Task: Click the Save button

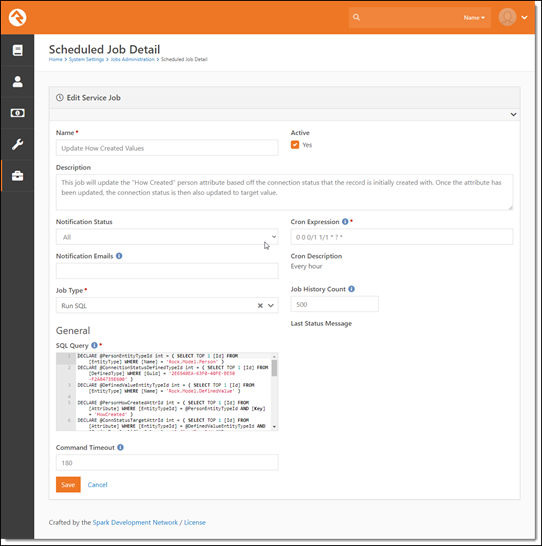Action: 68,484
